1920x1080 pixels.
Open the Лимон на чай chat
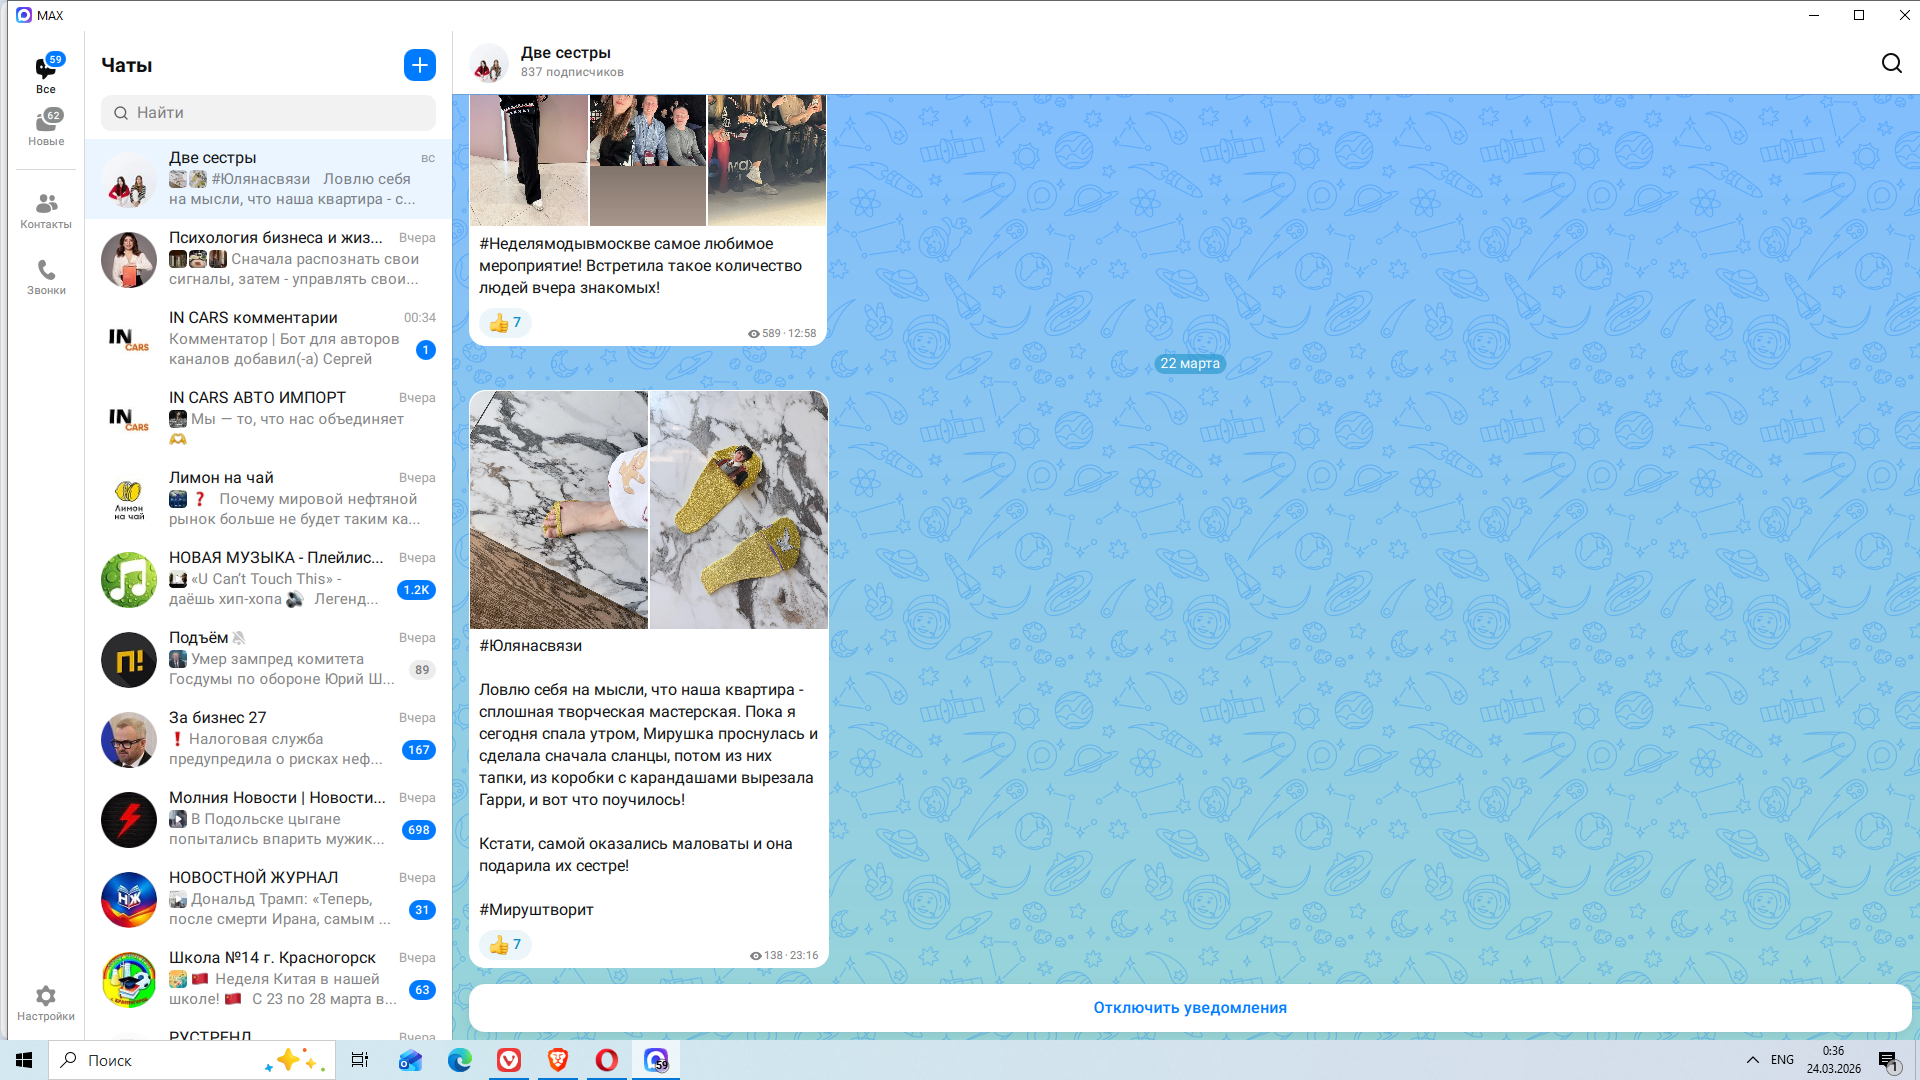click(x=268, y=498)
